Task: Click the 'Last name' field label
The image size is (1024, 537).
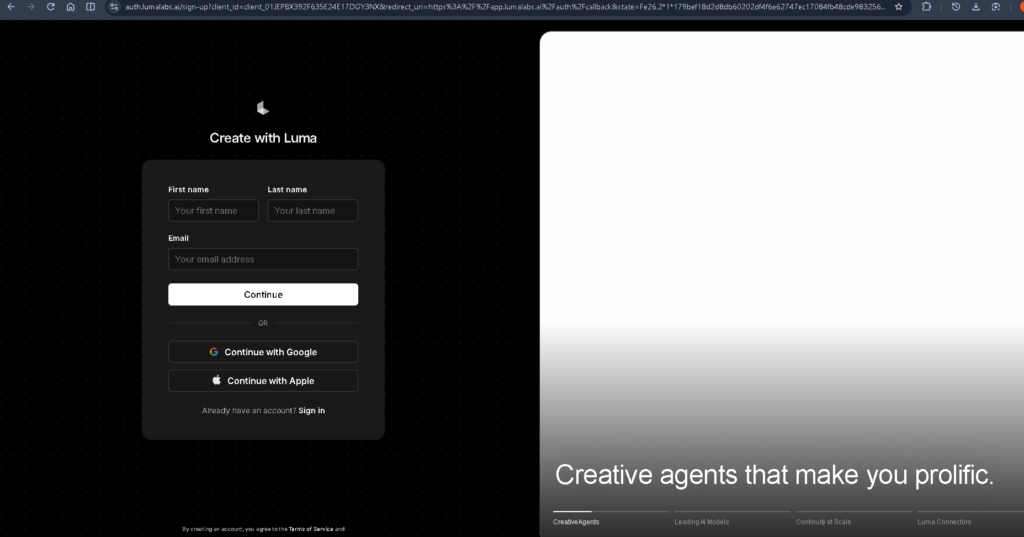Action: coord(287,189)
